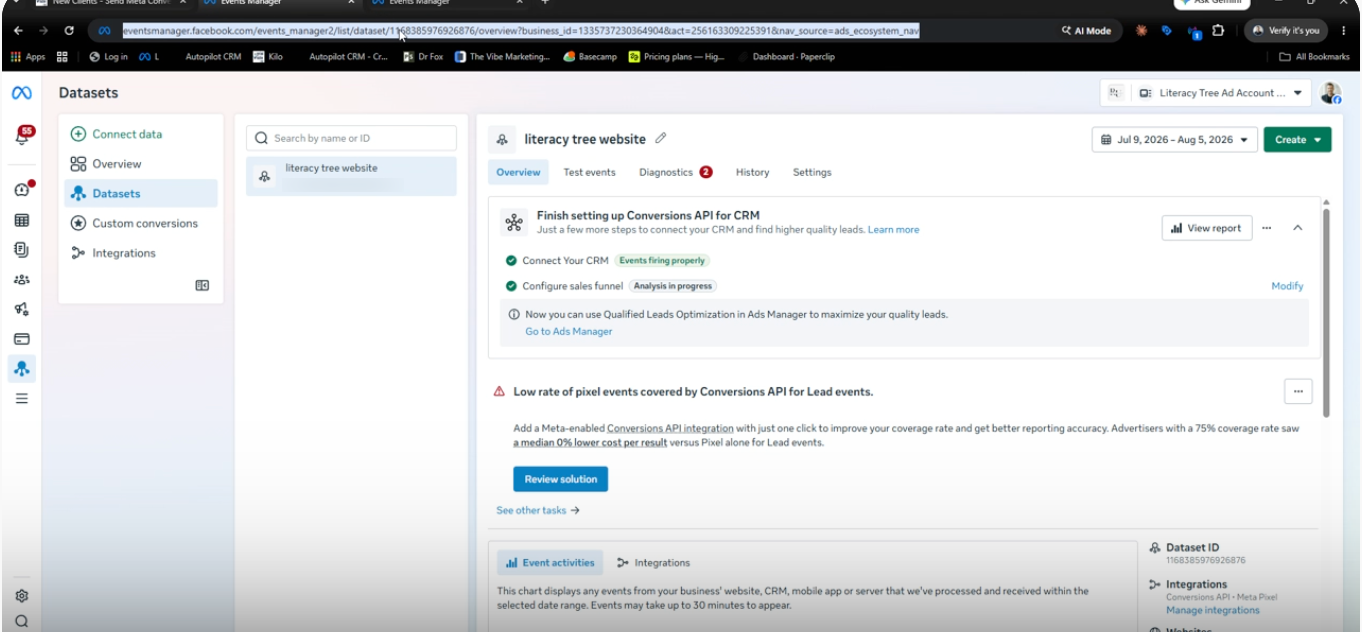
Task: Click the Search by name or ID field
Action: (x=351, y=138)
